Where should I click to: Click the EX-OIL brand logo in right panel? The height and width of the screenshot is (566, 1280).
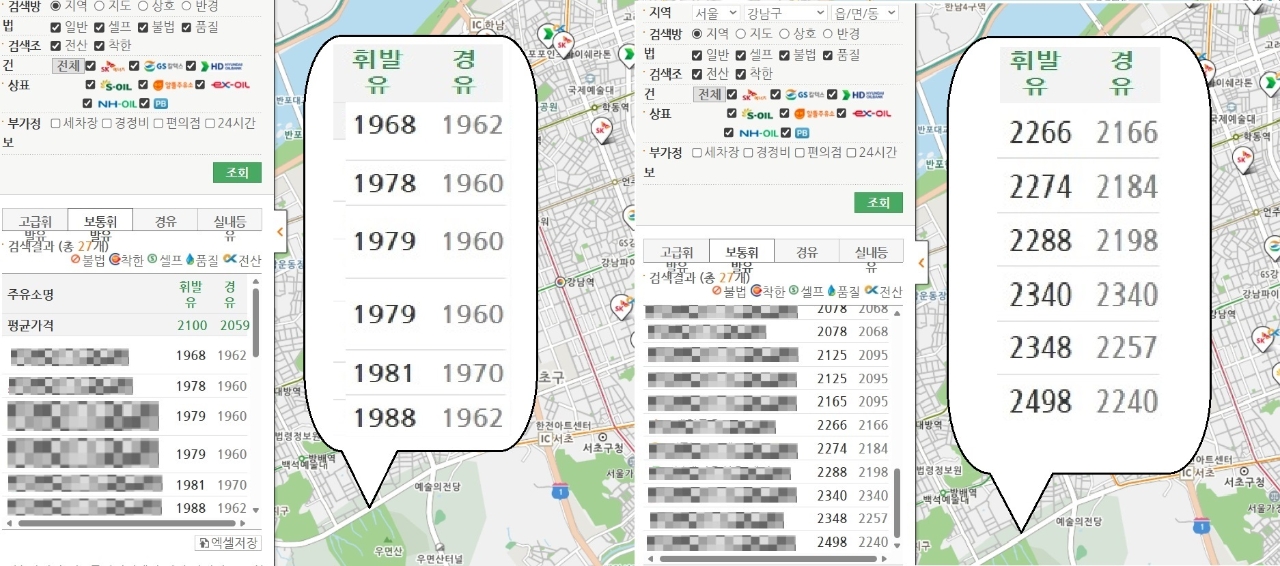click(870, 114)
